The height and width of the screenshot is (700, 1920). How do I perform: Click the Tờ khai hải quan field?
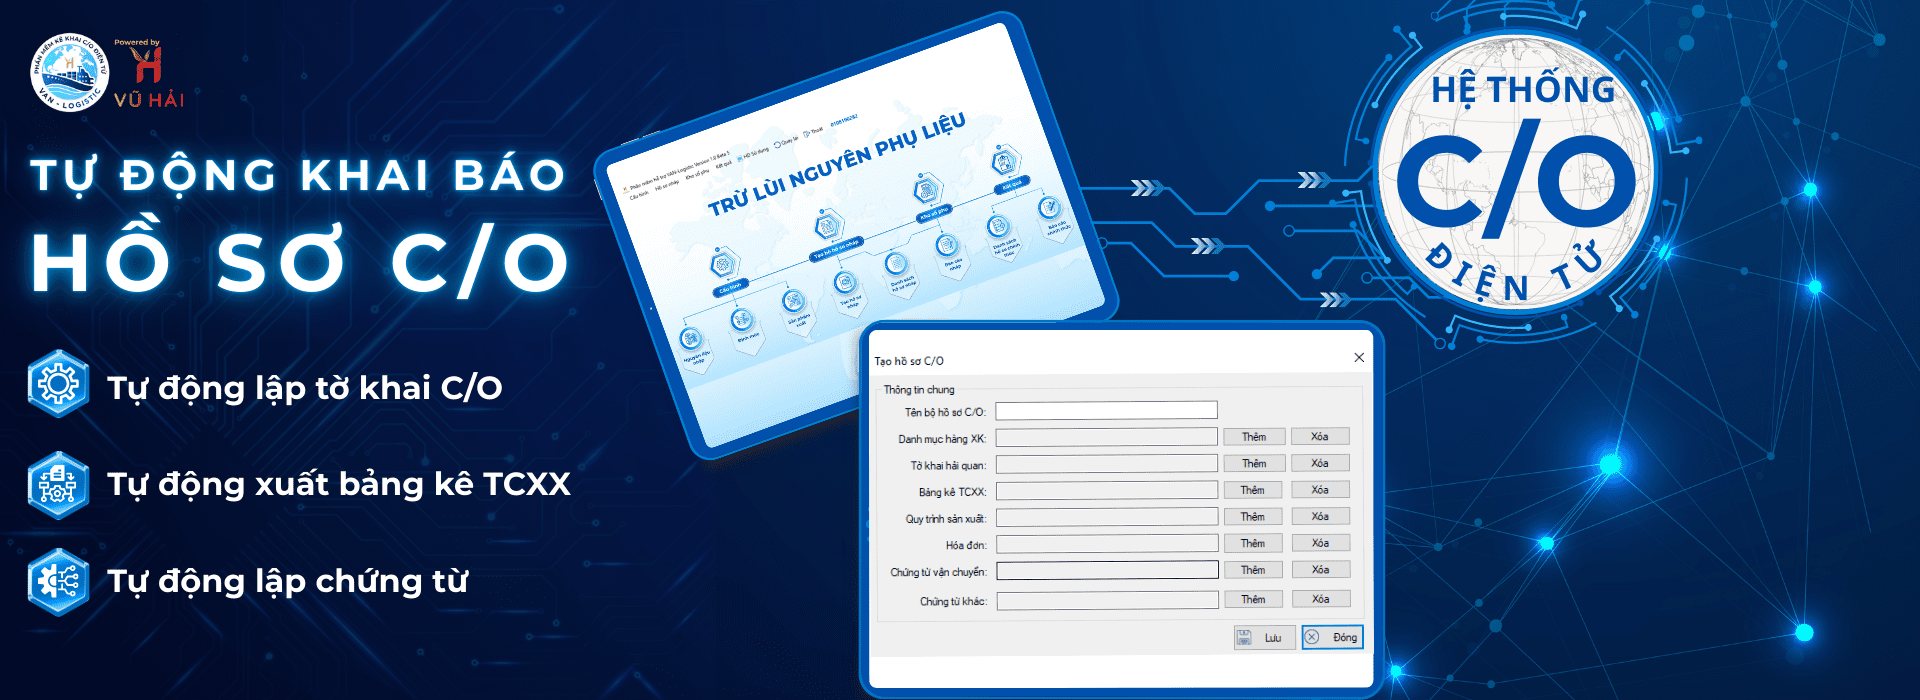[1106, 464]
